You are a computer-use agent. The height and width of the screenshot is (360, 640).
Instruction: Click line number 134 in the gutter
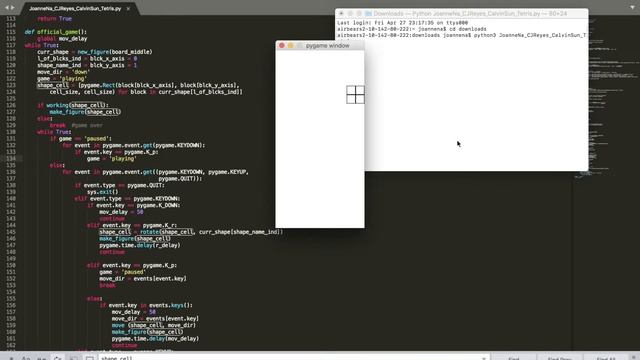click(x=11, y=158)
